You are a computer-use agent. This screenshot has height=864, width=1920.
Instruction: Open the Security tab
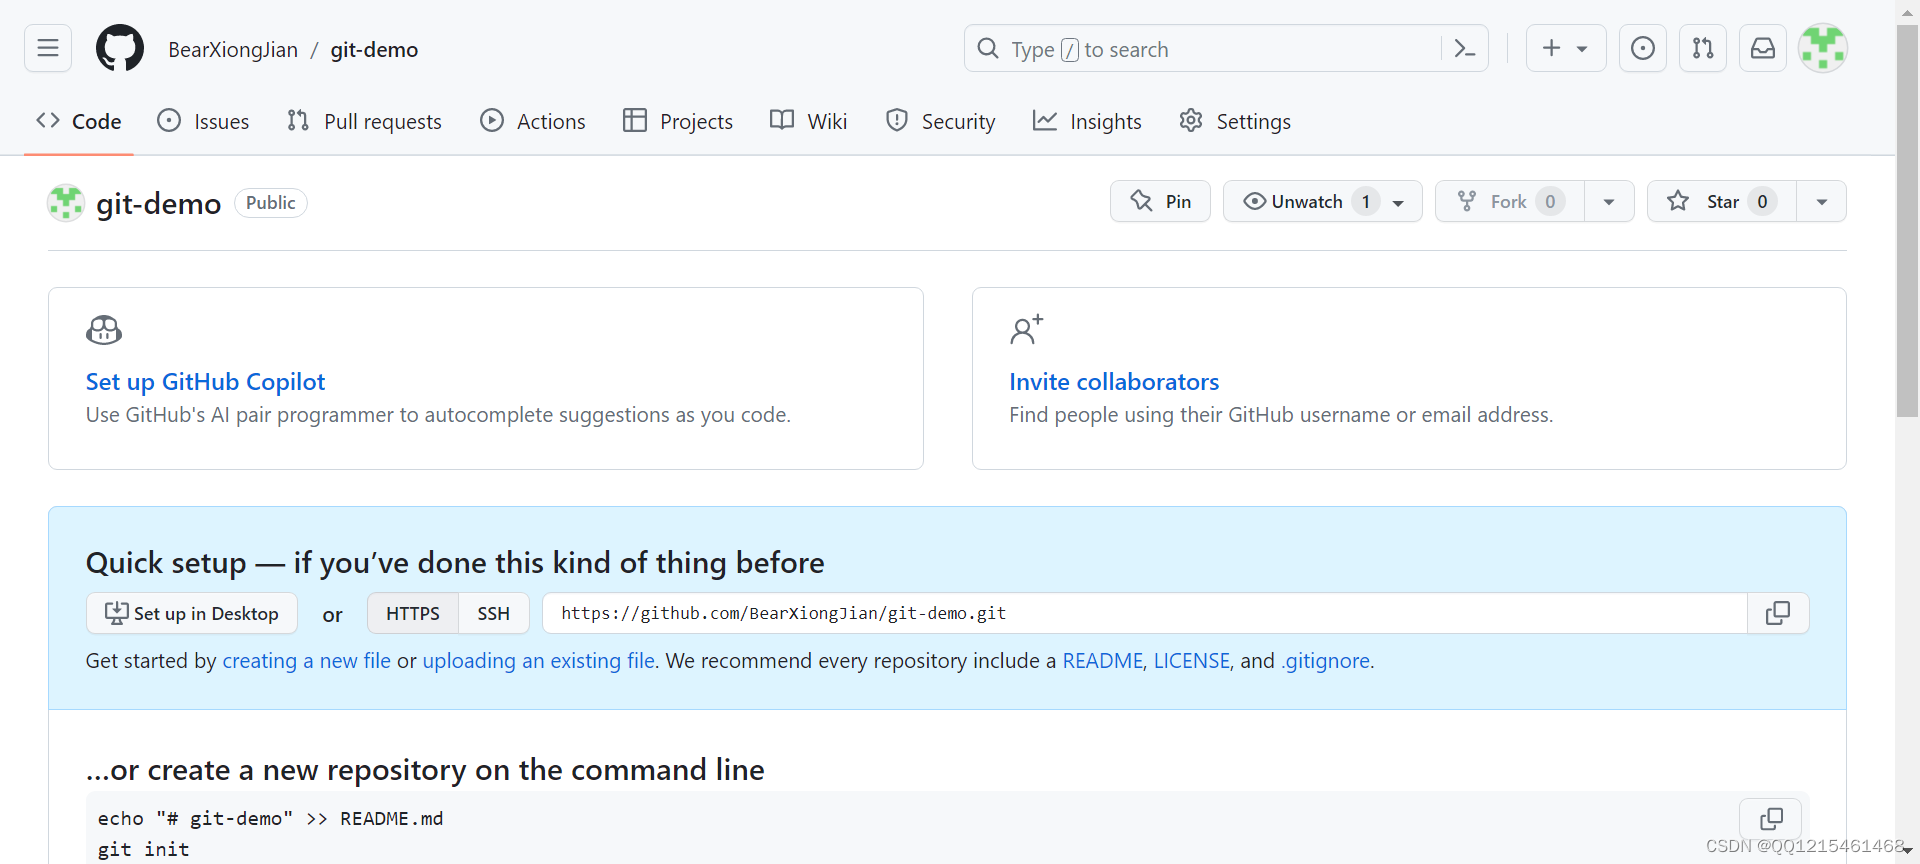pos(941,121)
